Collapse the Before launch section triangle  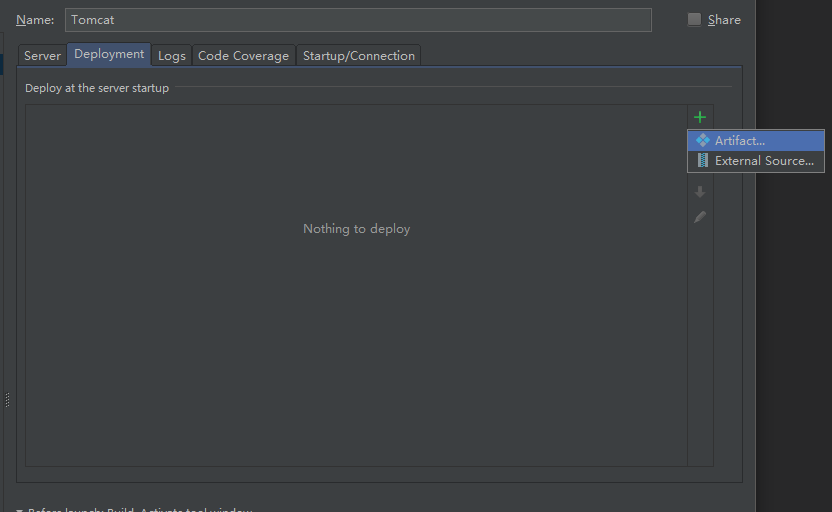pos(19,510)
